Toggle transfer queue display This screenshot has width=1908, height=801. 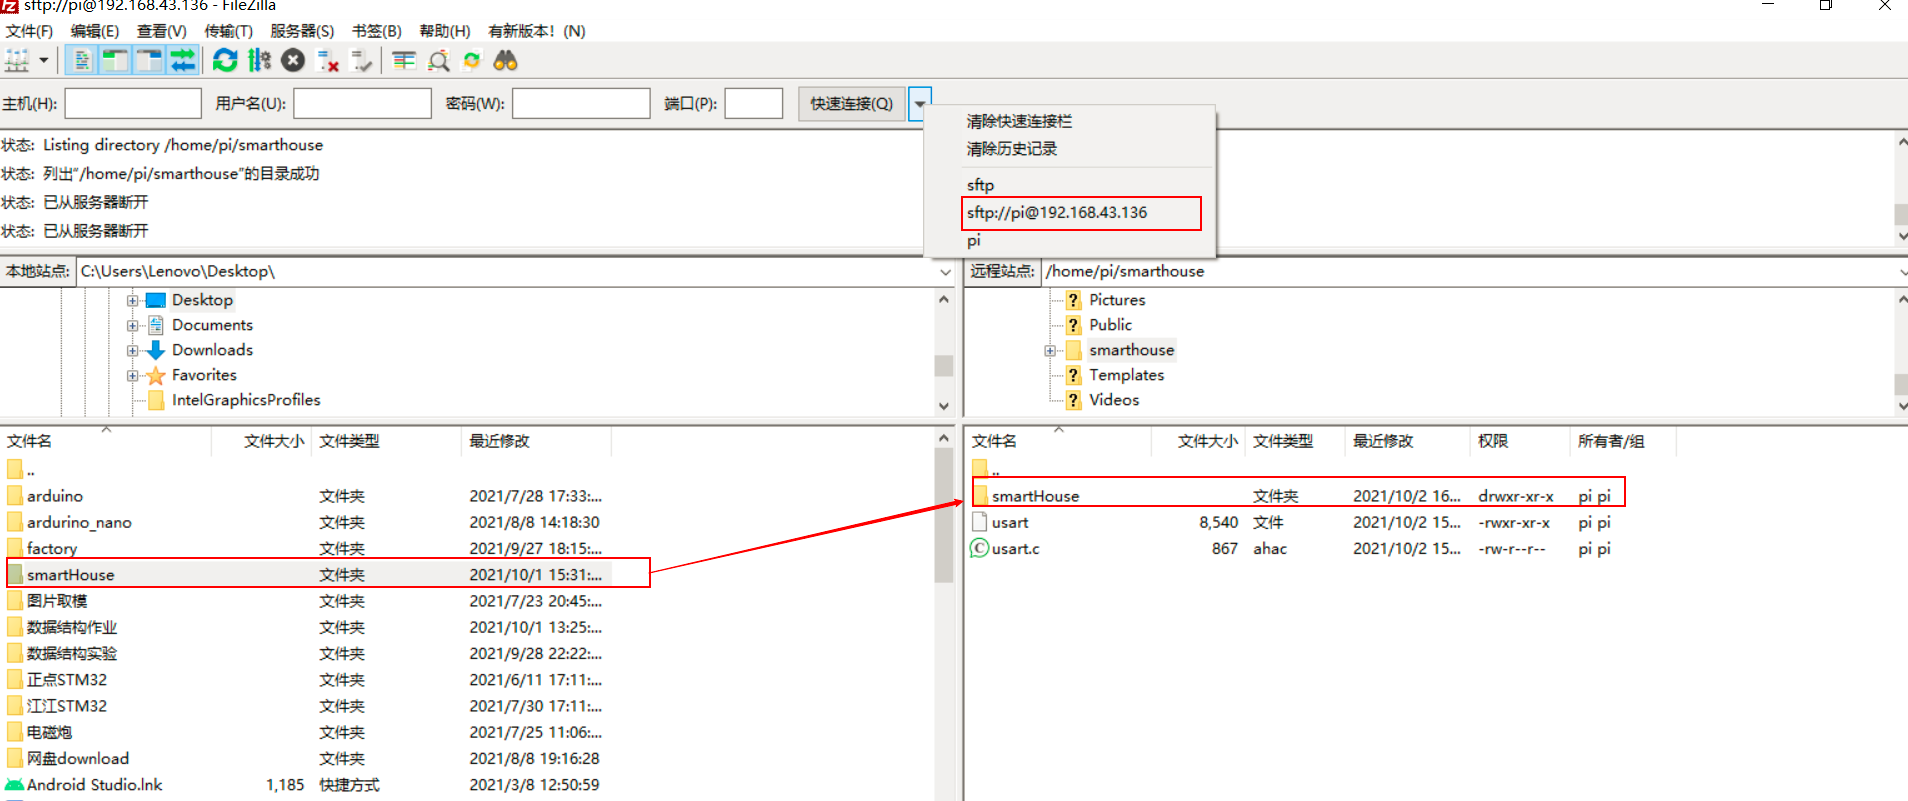tap(182, 61)
